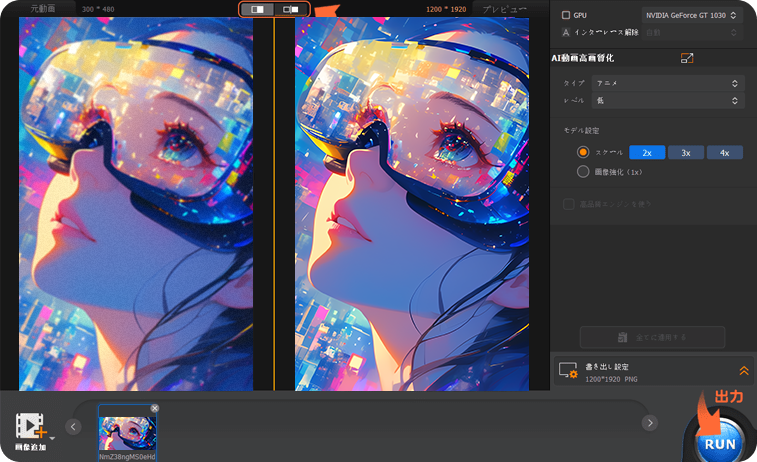Viewport: 757px width, 462px height.
Task: Switch to split compare view mode
Action: coord(257,9)
